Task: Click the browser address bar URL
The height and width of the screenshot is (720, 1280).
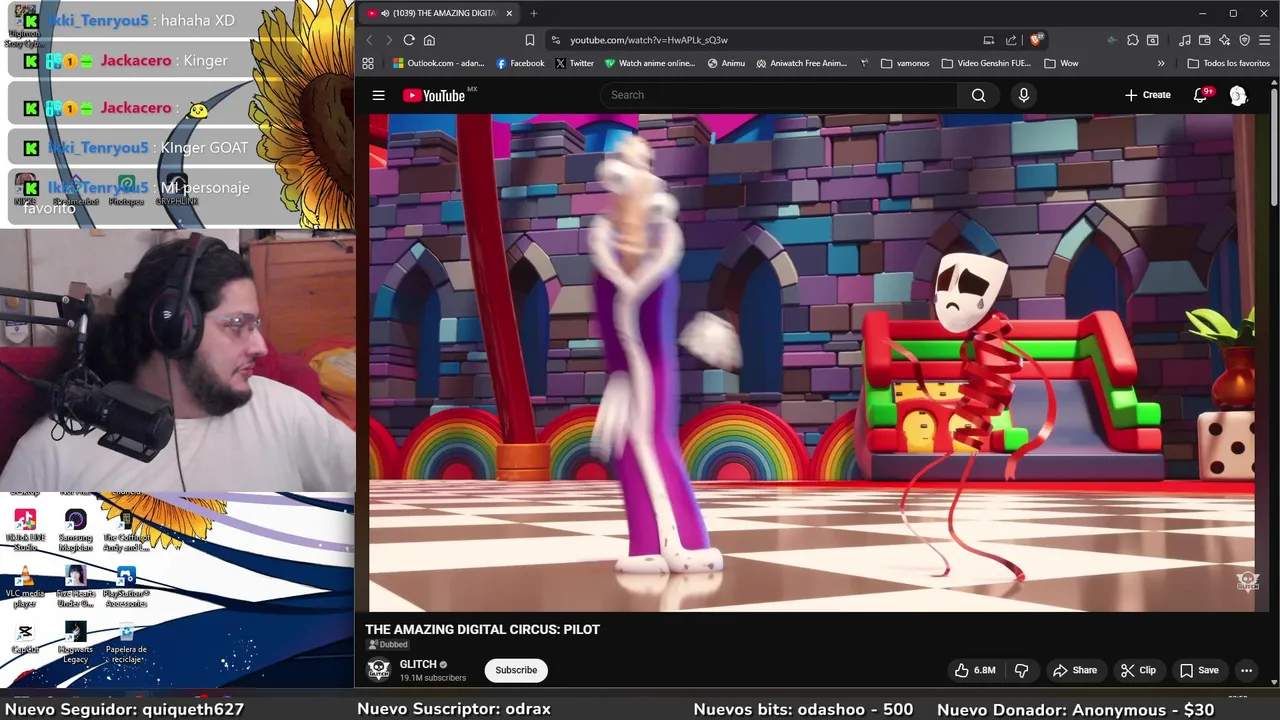Action: point(649,40)
